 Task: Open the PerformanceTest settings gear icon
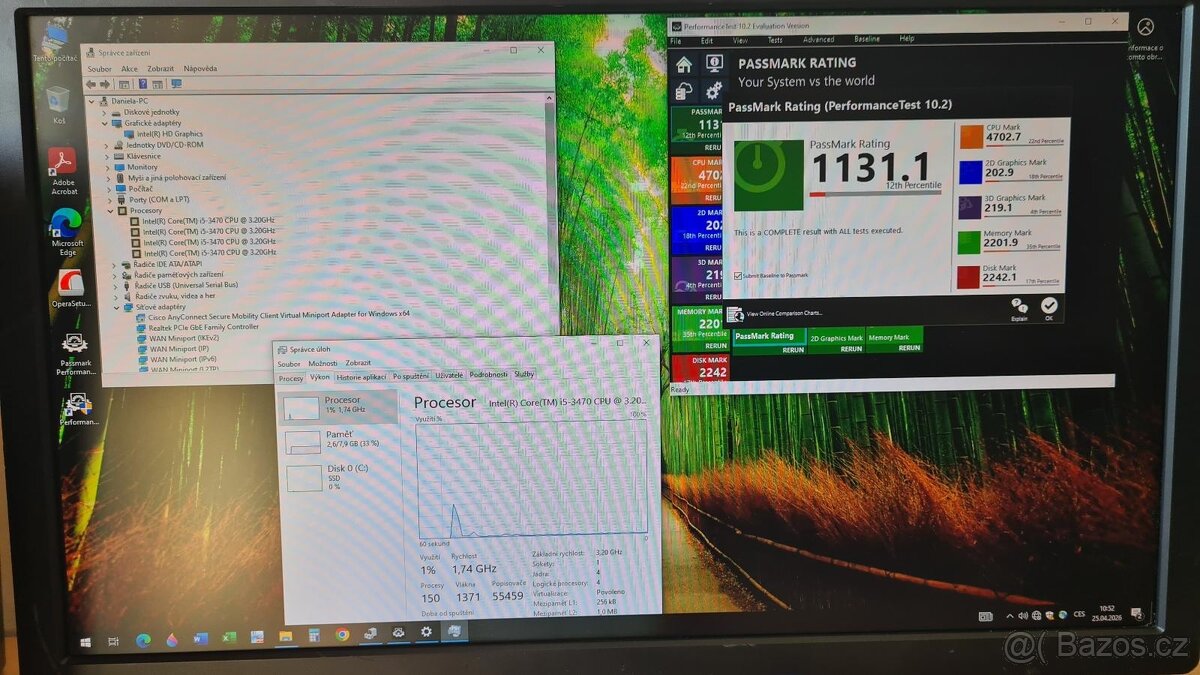pos(714,91)
